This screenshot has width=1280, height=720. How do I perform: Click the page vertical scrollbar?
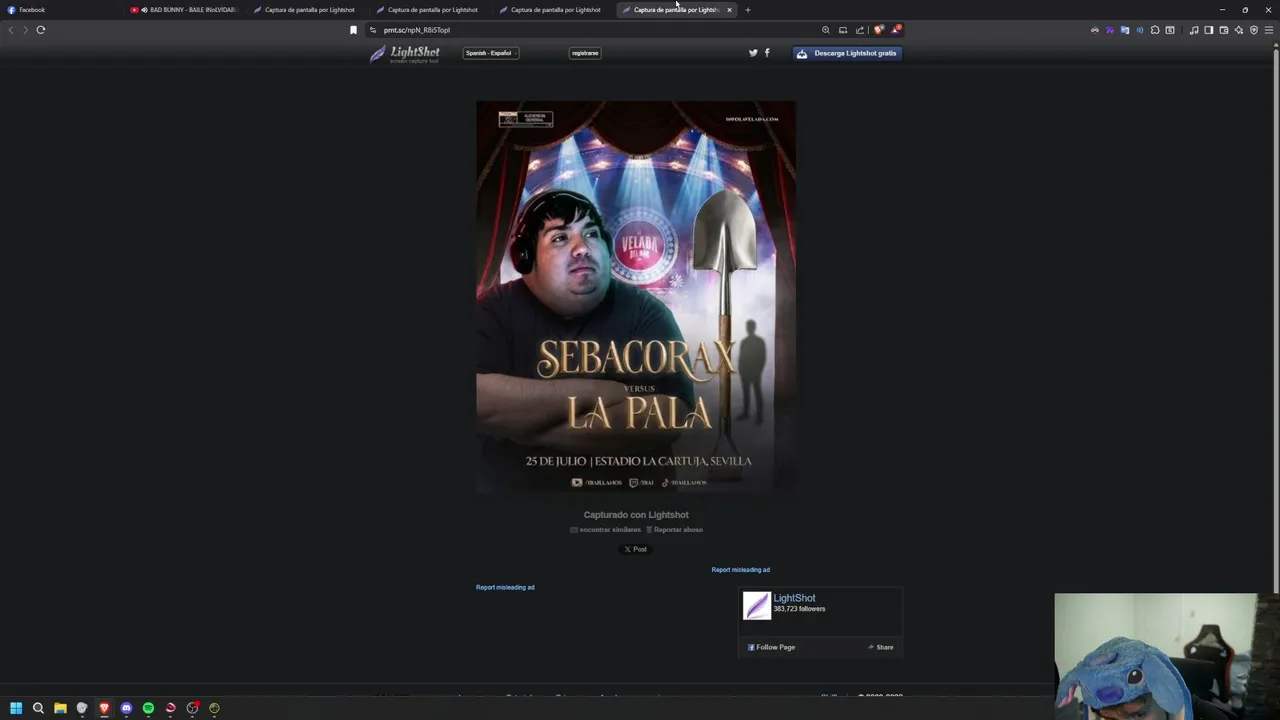(x=1276, y=320)
